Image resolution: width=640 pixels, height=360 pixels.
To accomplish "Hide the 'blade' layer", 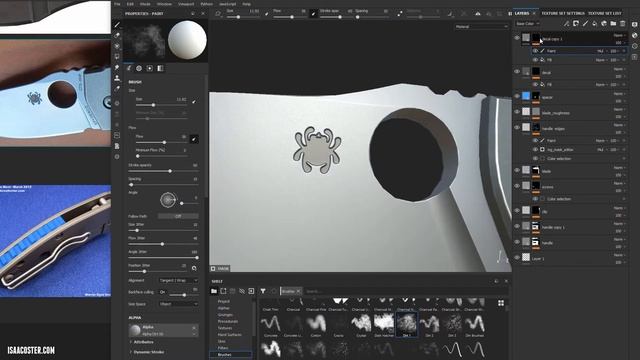I will tap(517, 170).
